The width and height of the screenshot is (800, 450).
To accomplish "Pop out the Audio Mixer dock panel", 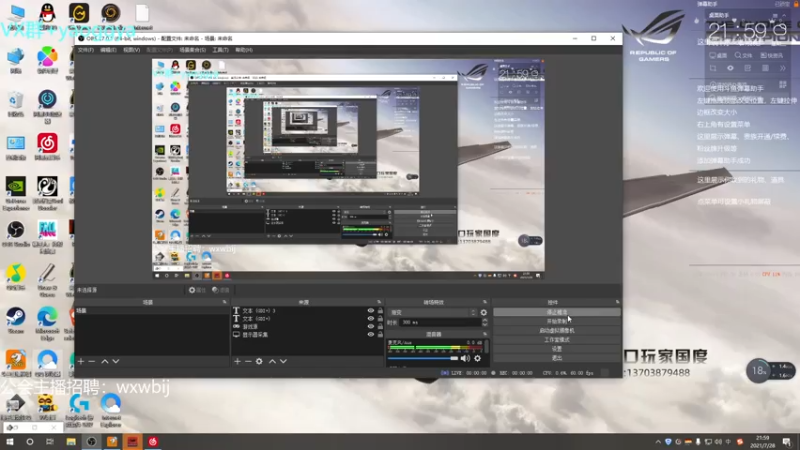I will [485, 334].
